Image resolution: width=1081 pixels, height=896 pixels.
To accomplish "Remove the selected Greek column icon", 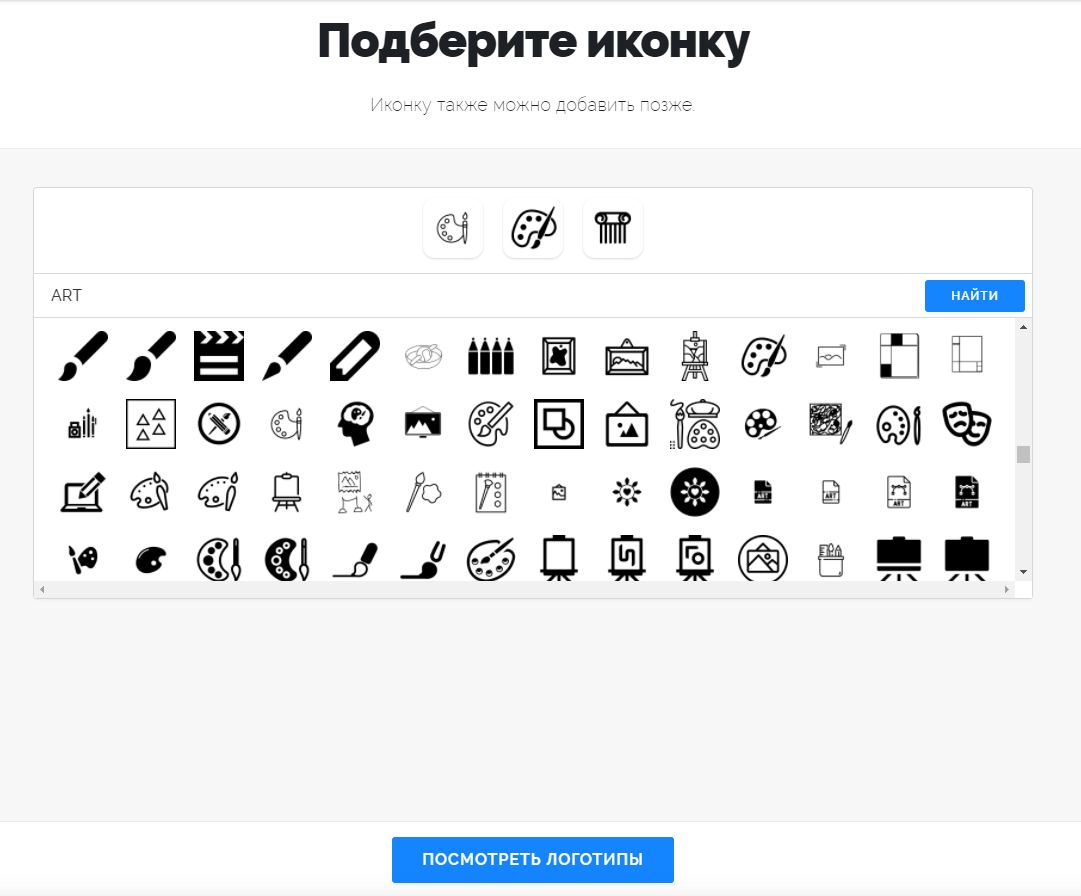I will coord(613,228).
